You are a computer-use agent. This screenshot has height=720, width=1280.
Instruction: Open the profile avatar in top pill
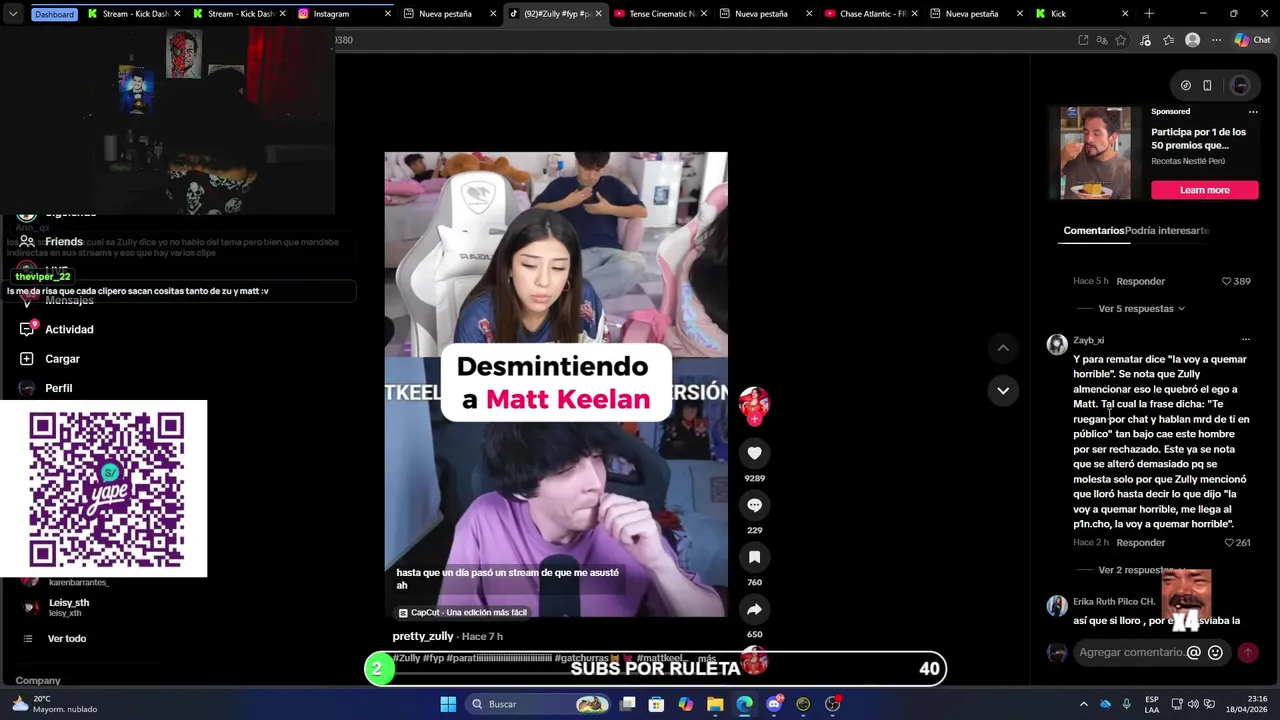click(1240, 85)
